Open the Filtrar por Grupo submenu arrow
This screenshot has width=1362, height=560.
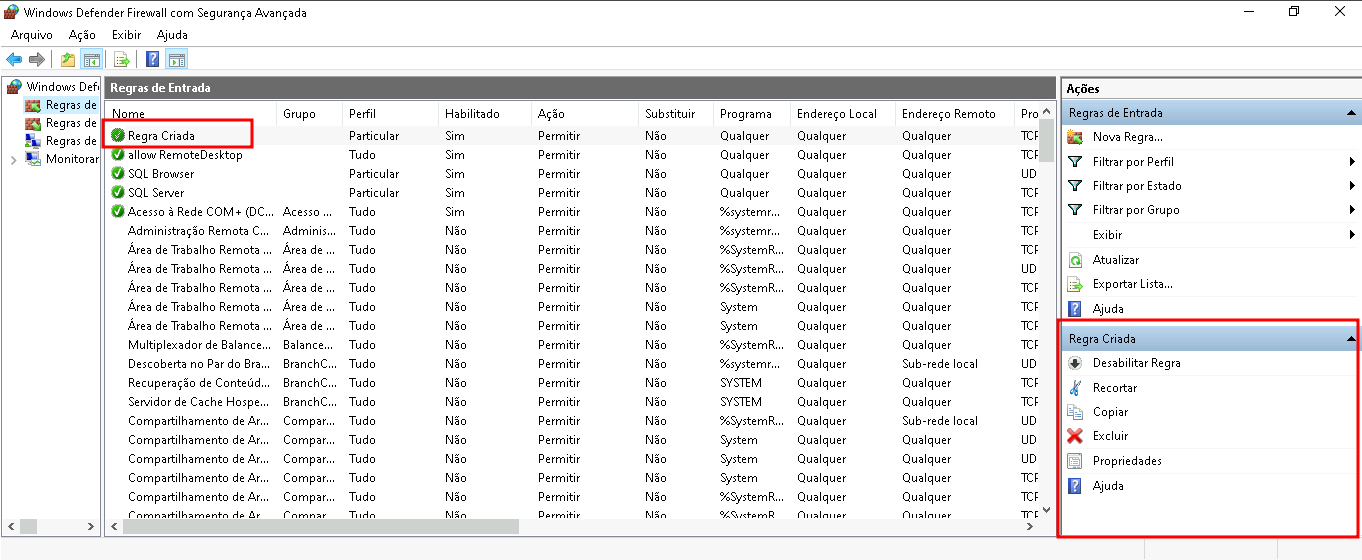[1352, 210]
